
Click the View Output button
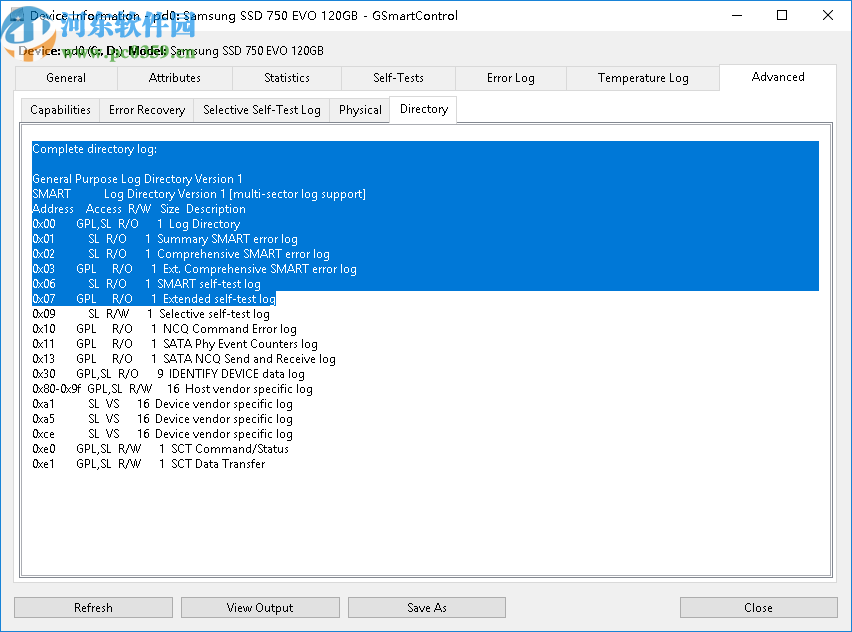[260, 608]
